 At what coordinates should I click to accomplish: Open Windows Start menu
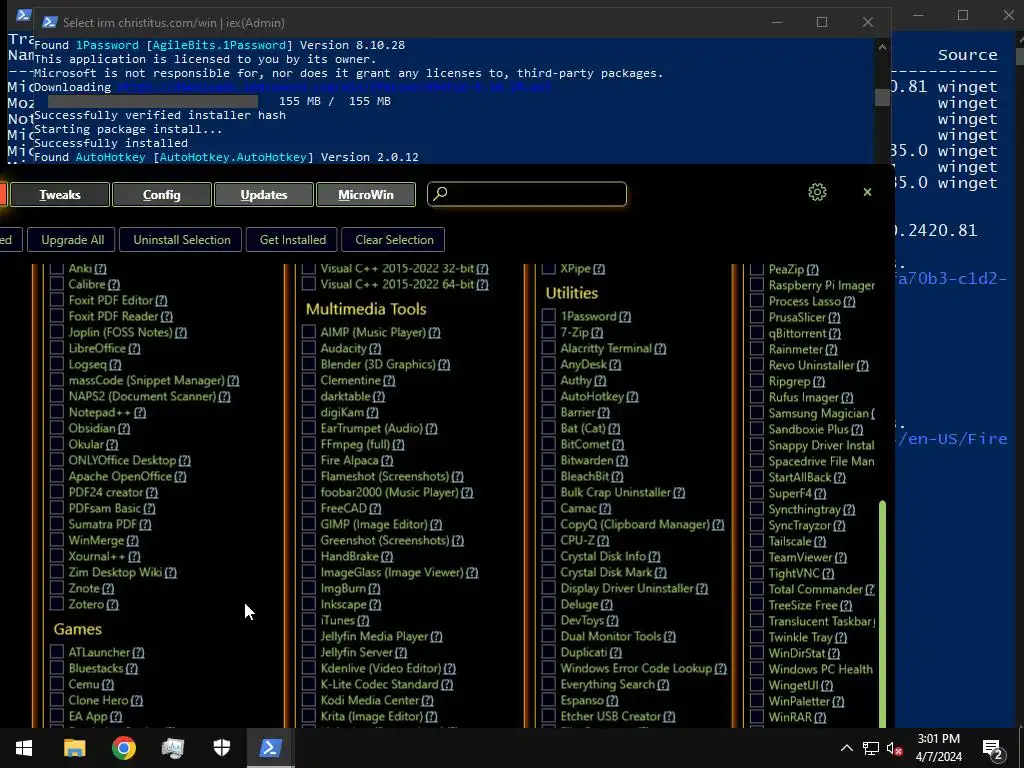point(24,748)
